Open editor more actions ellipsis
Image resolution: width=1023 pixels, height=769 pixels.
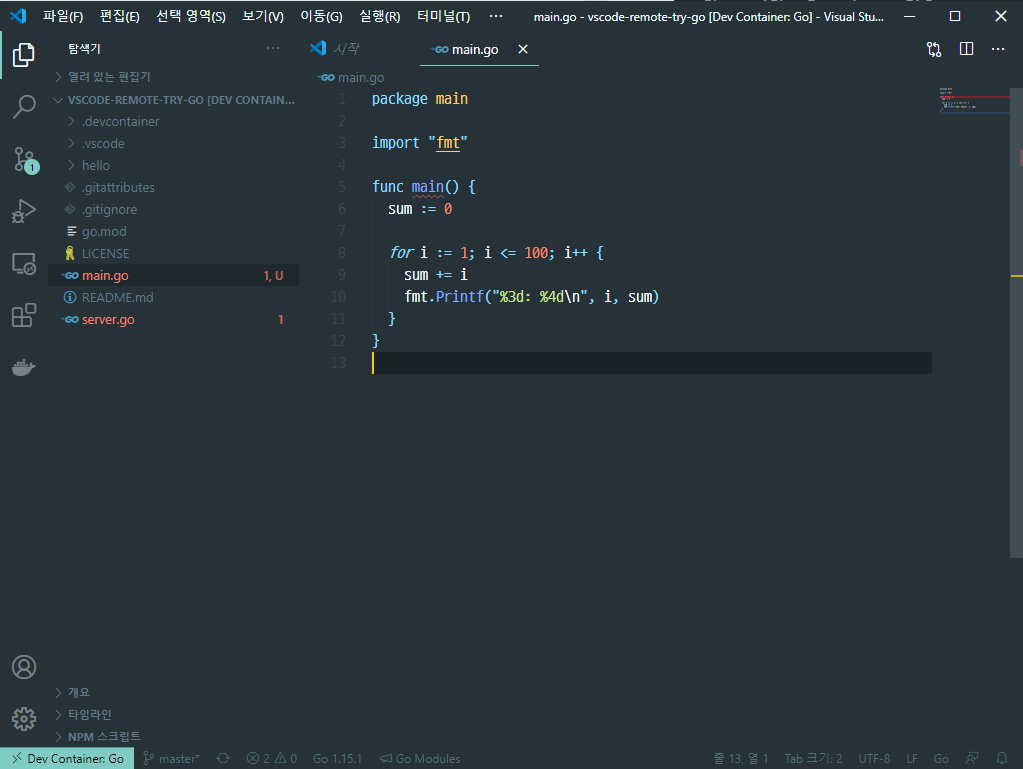click(998, 49)
